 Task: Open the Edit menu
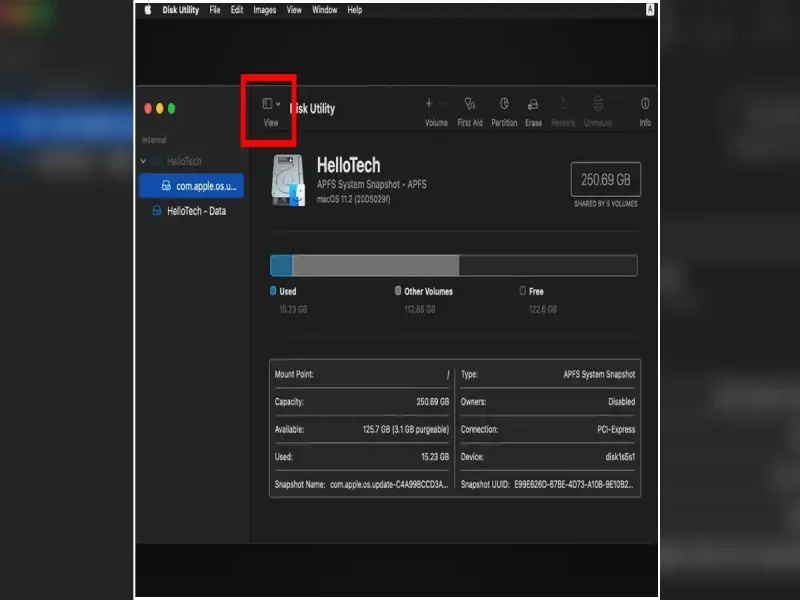pos(237,10)
